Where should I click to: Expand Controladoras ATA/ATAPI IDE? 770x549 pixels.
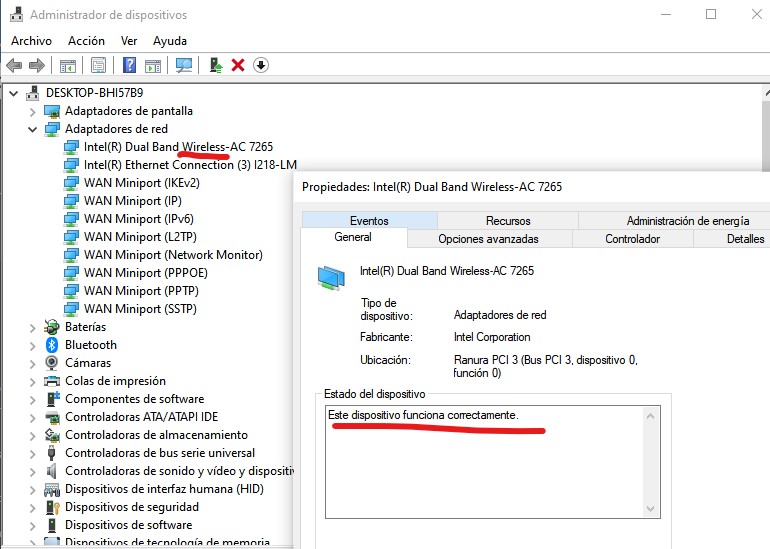pyautogui.click(x=32, y=417)
